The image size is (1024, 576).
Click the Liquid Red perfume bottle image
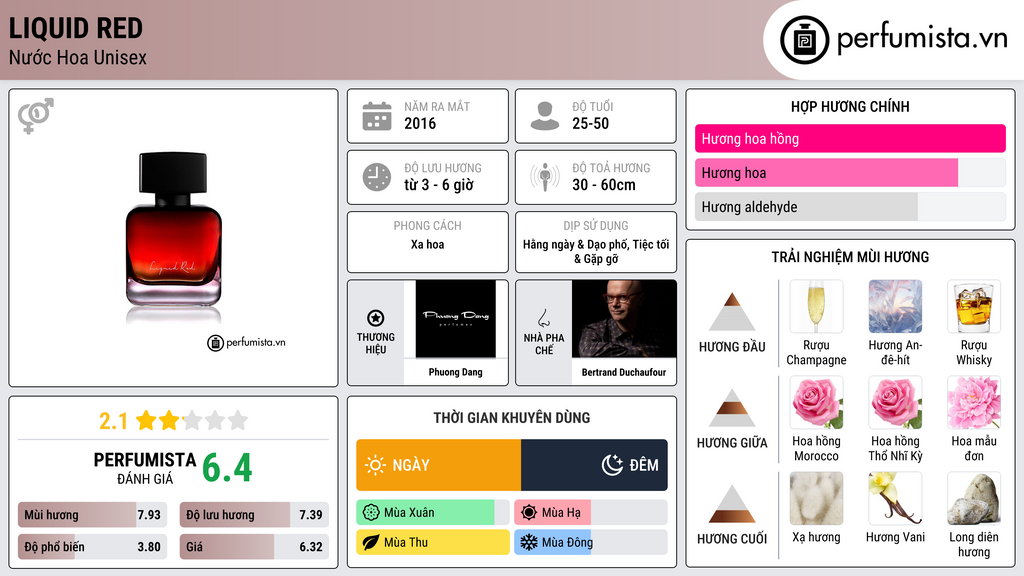[174, 230]
